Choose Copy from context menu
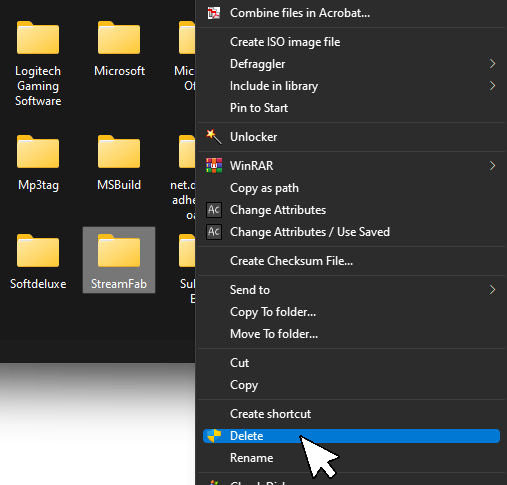The height and width of the screenshot is (485, 507). (x=351, y=385)
